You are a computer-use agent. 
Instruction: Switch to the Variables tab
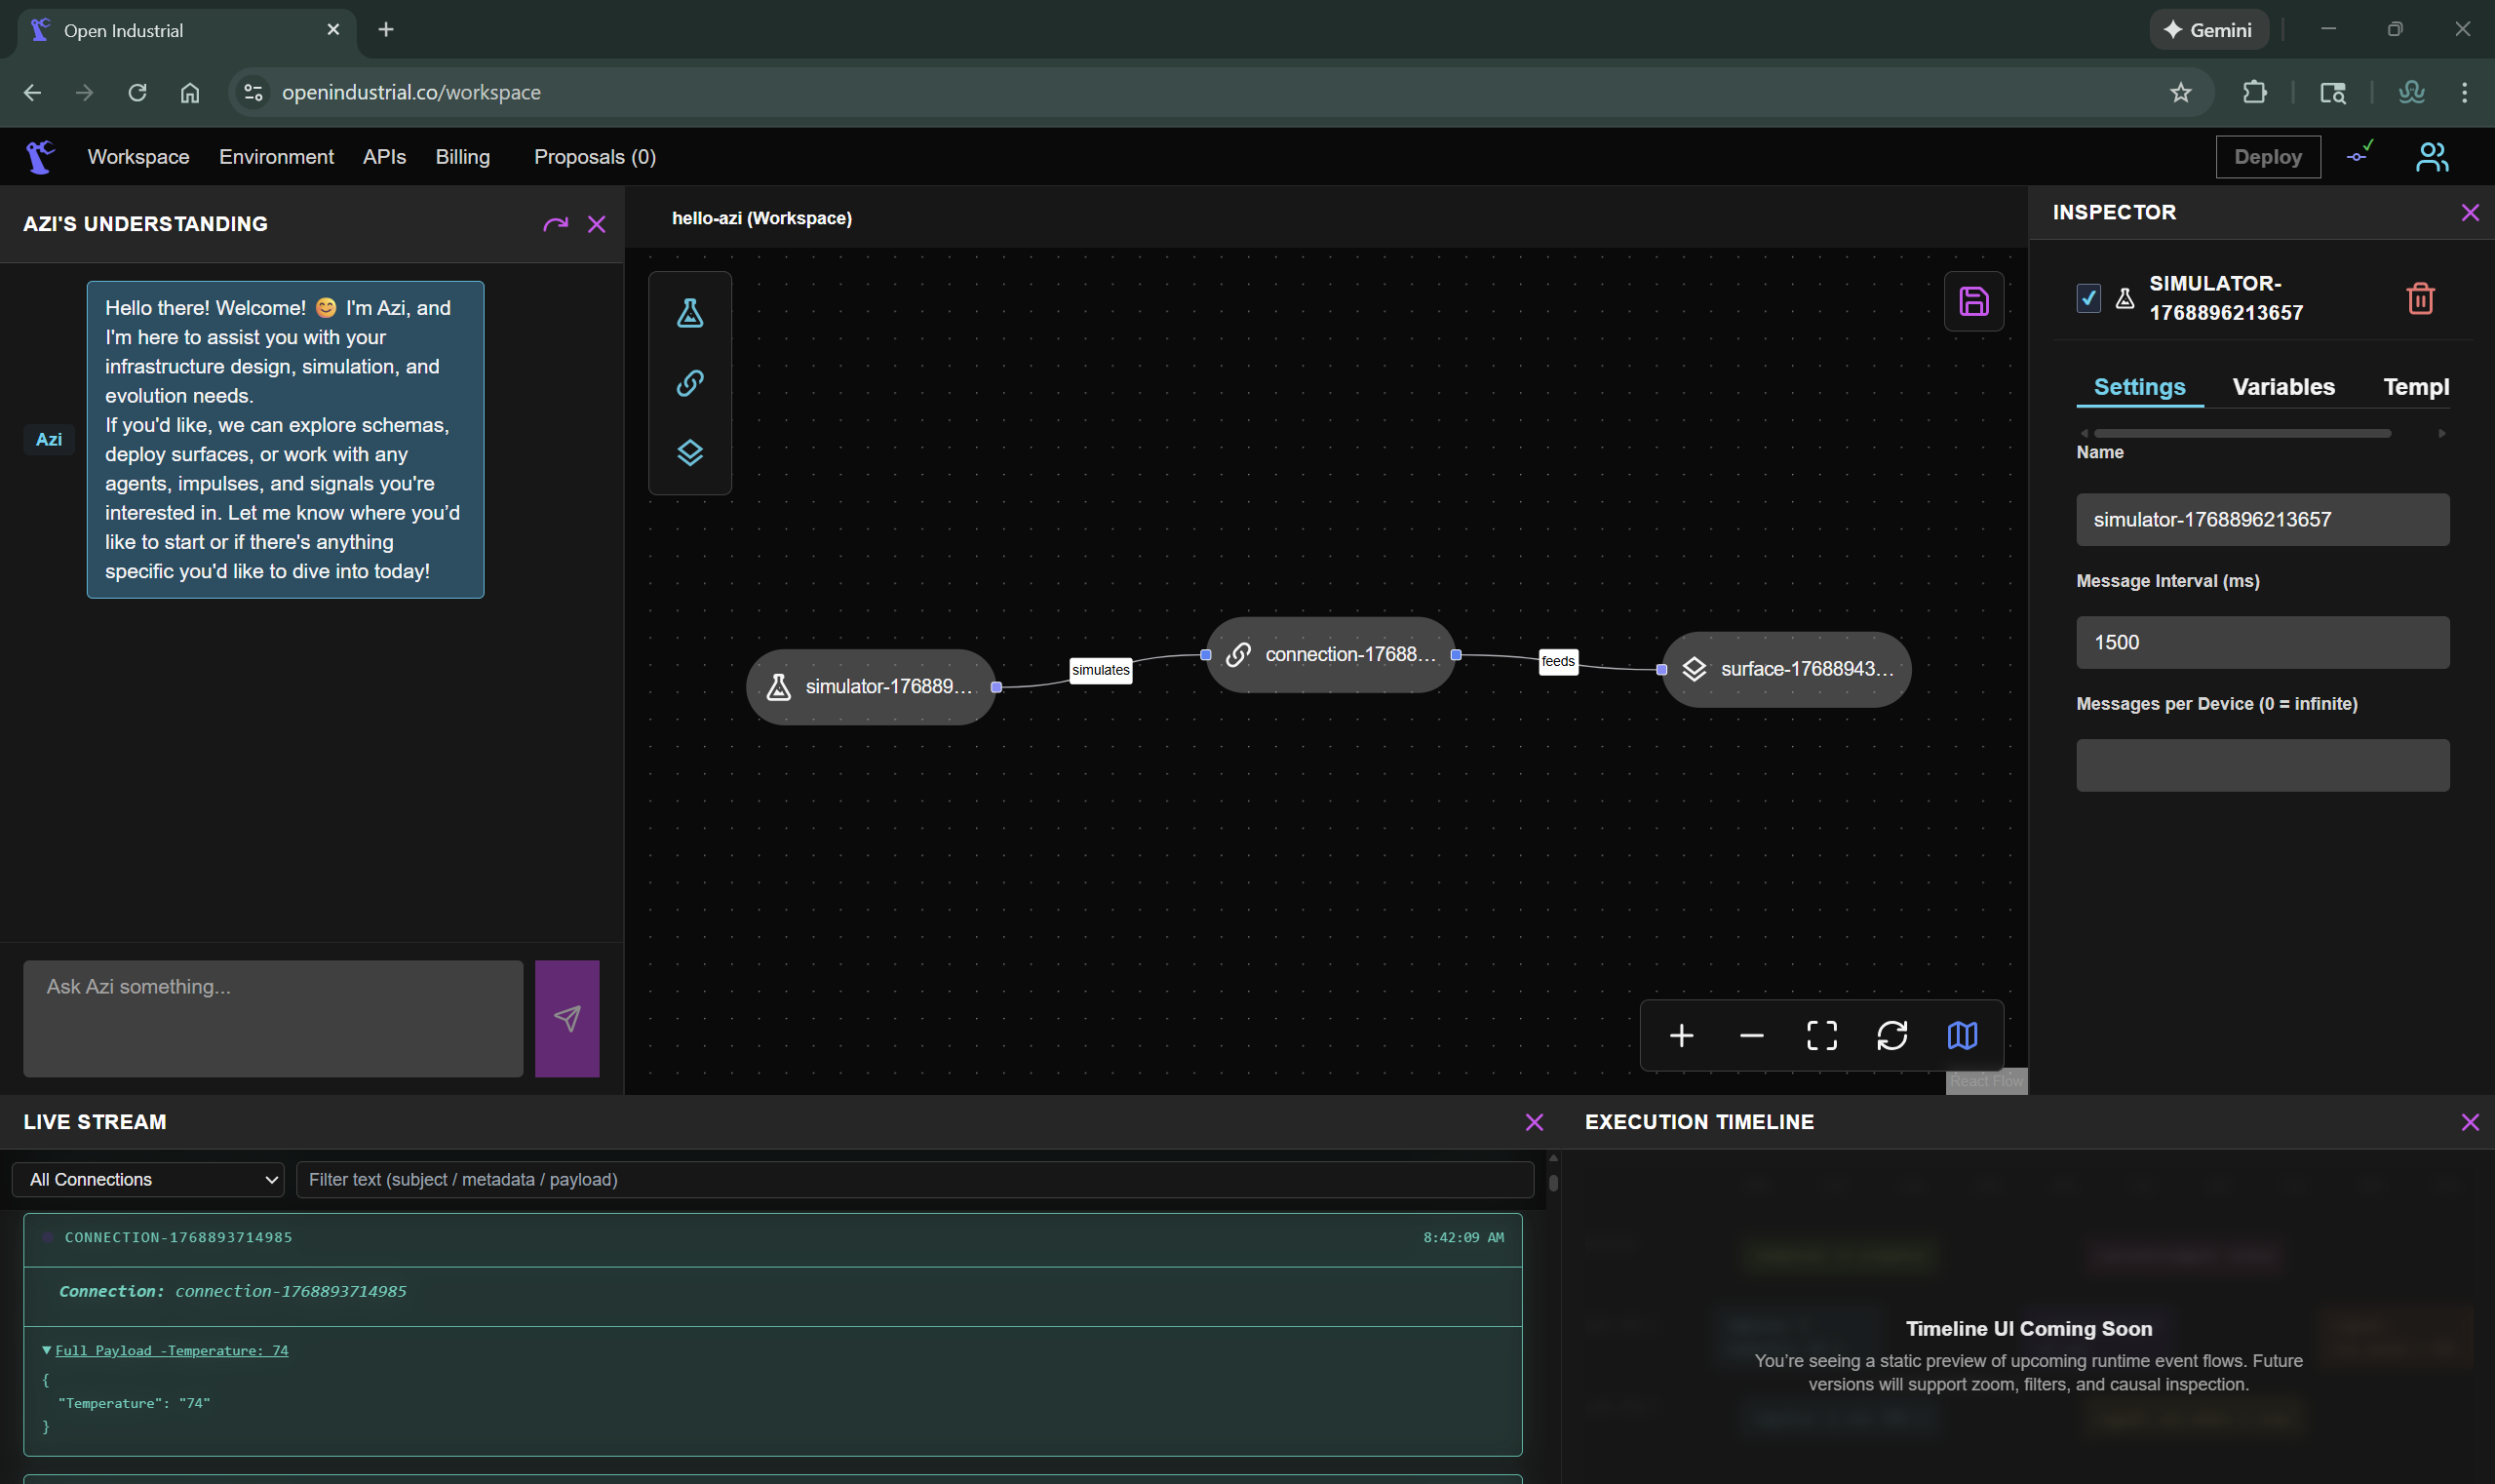[x=2283, y=387]
